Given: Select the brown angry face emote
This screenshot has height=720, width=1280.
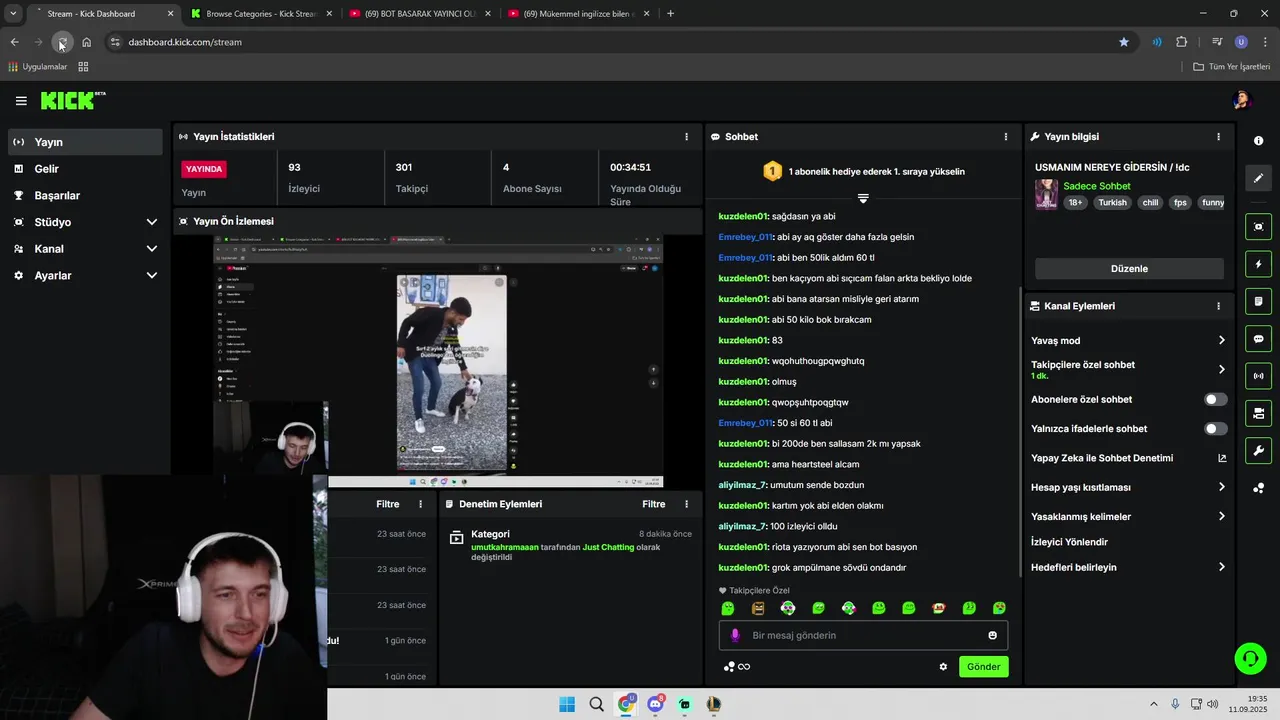Looking at the screenshot, I should [758, 608].
